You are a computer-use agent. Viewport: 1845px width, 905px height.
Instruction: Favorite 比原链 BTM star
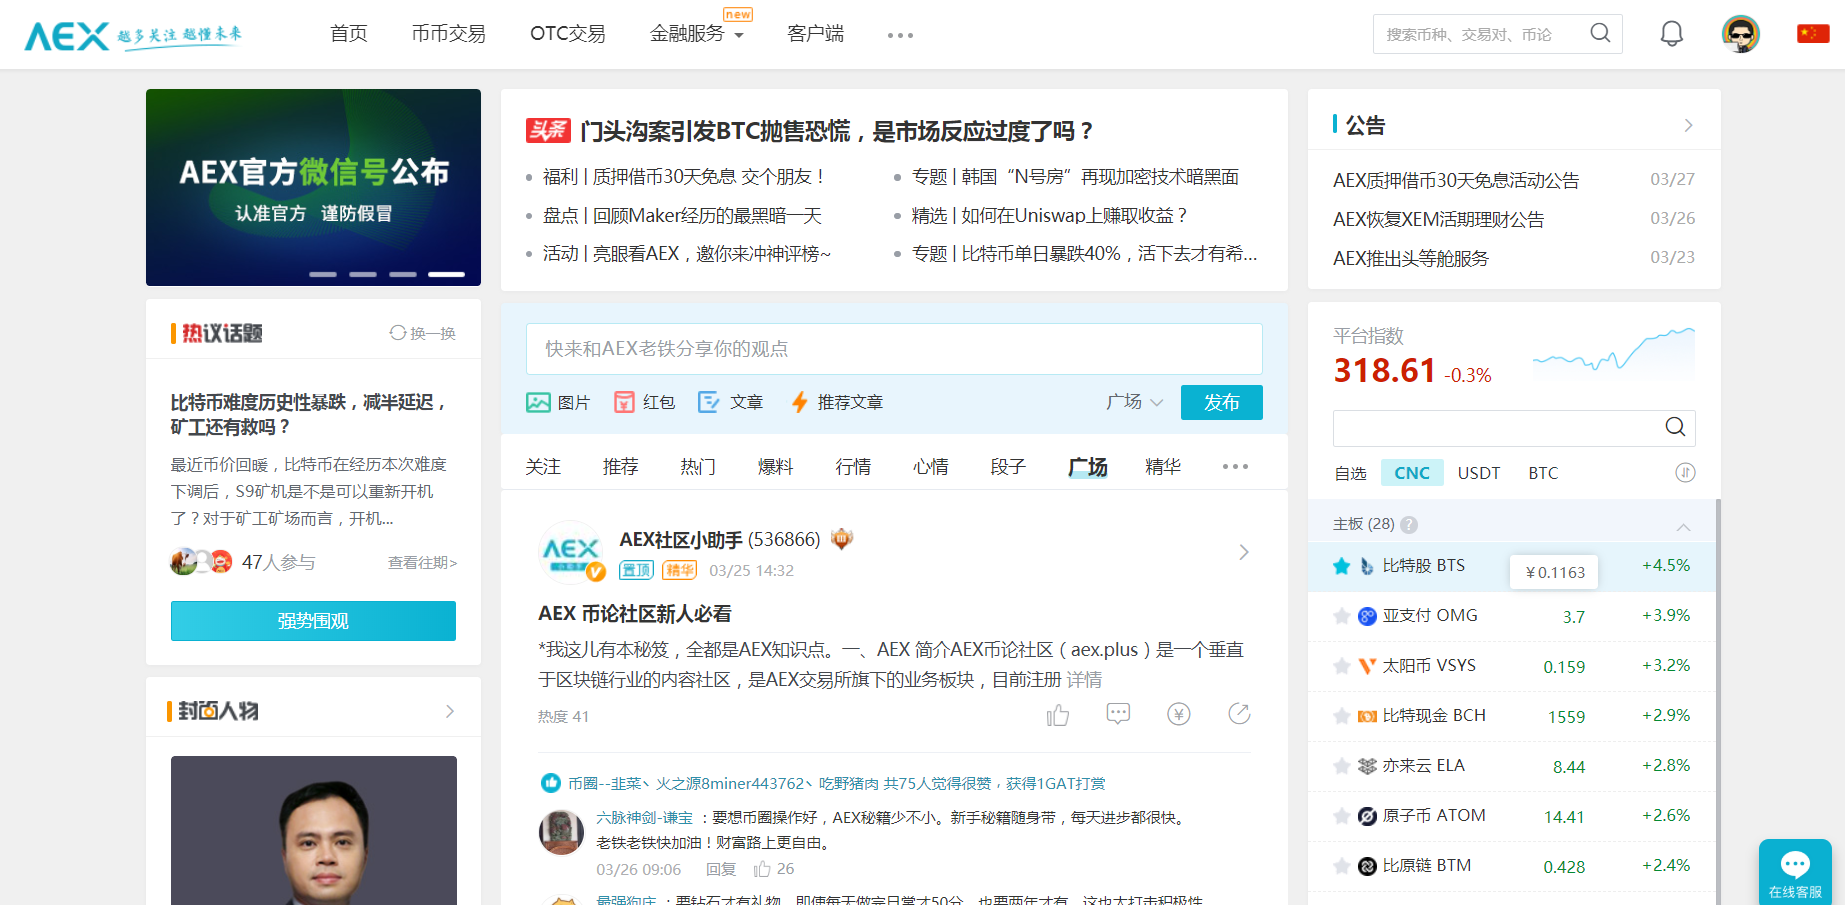(1342, 866)
